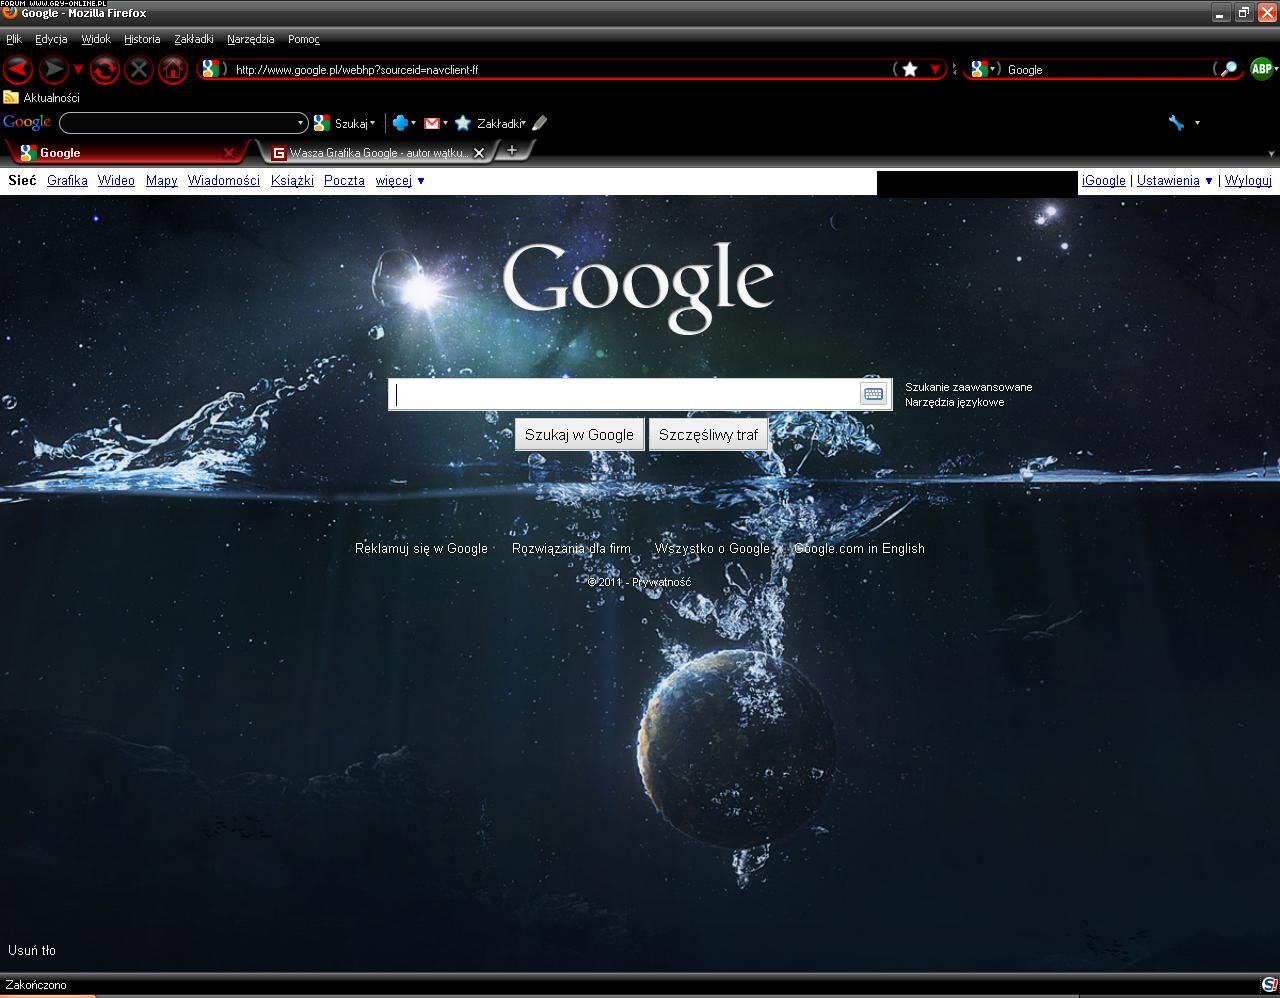Image resolution: width=1280 pixels, height=998 pixels.
Task: Click the Back navigation arrow button
Action: point(19,69)
